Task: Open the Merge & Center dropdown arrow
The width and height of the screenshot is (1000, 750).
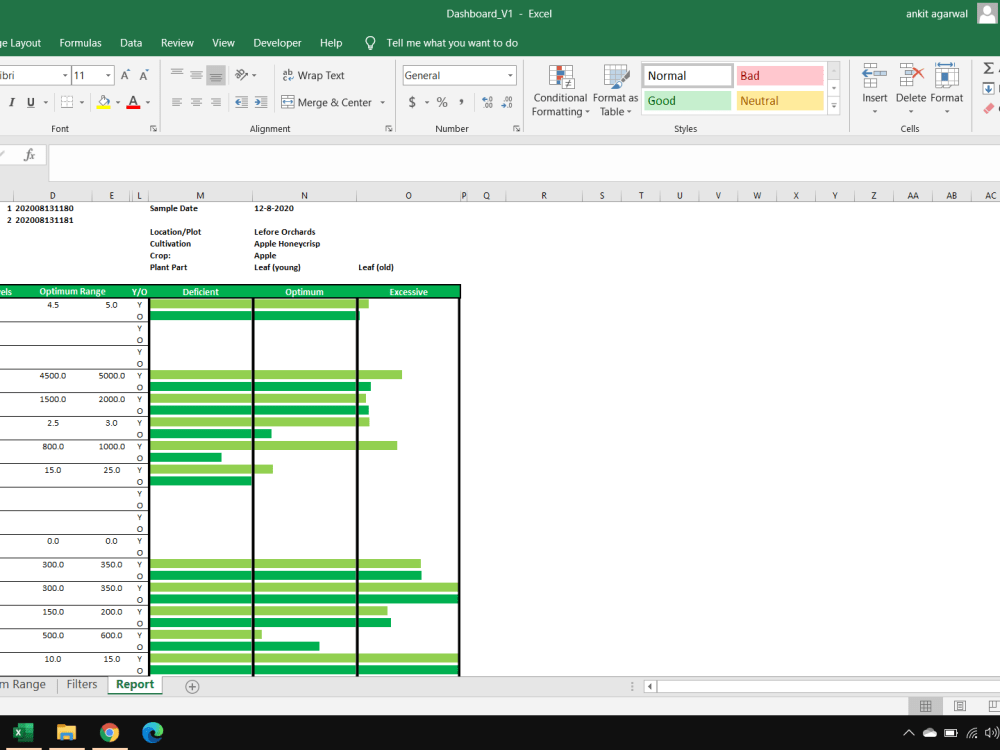Action: pos(383,101)
